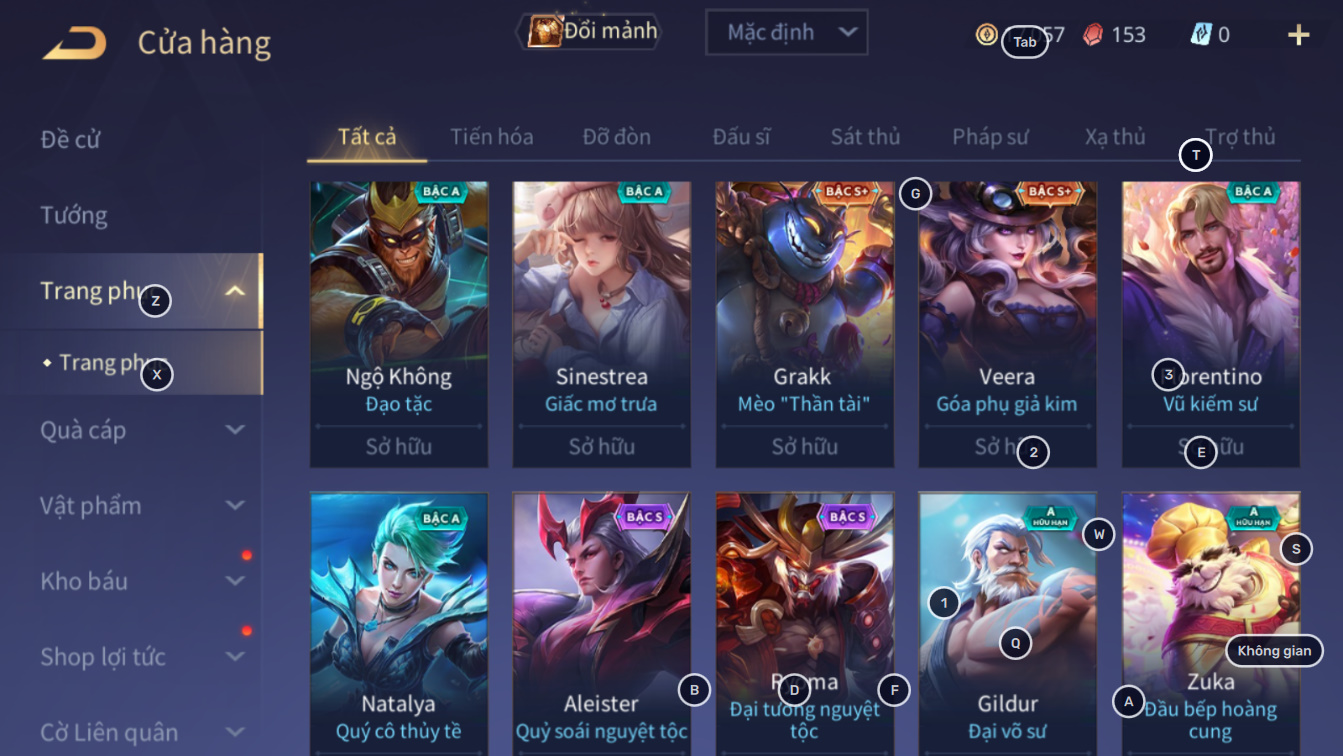Select the Pháp sư tab
Image resolution: width=1343 pixels, height=756 pixels.
(991, 137)
